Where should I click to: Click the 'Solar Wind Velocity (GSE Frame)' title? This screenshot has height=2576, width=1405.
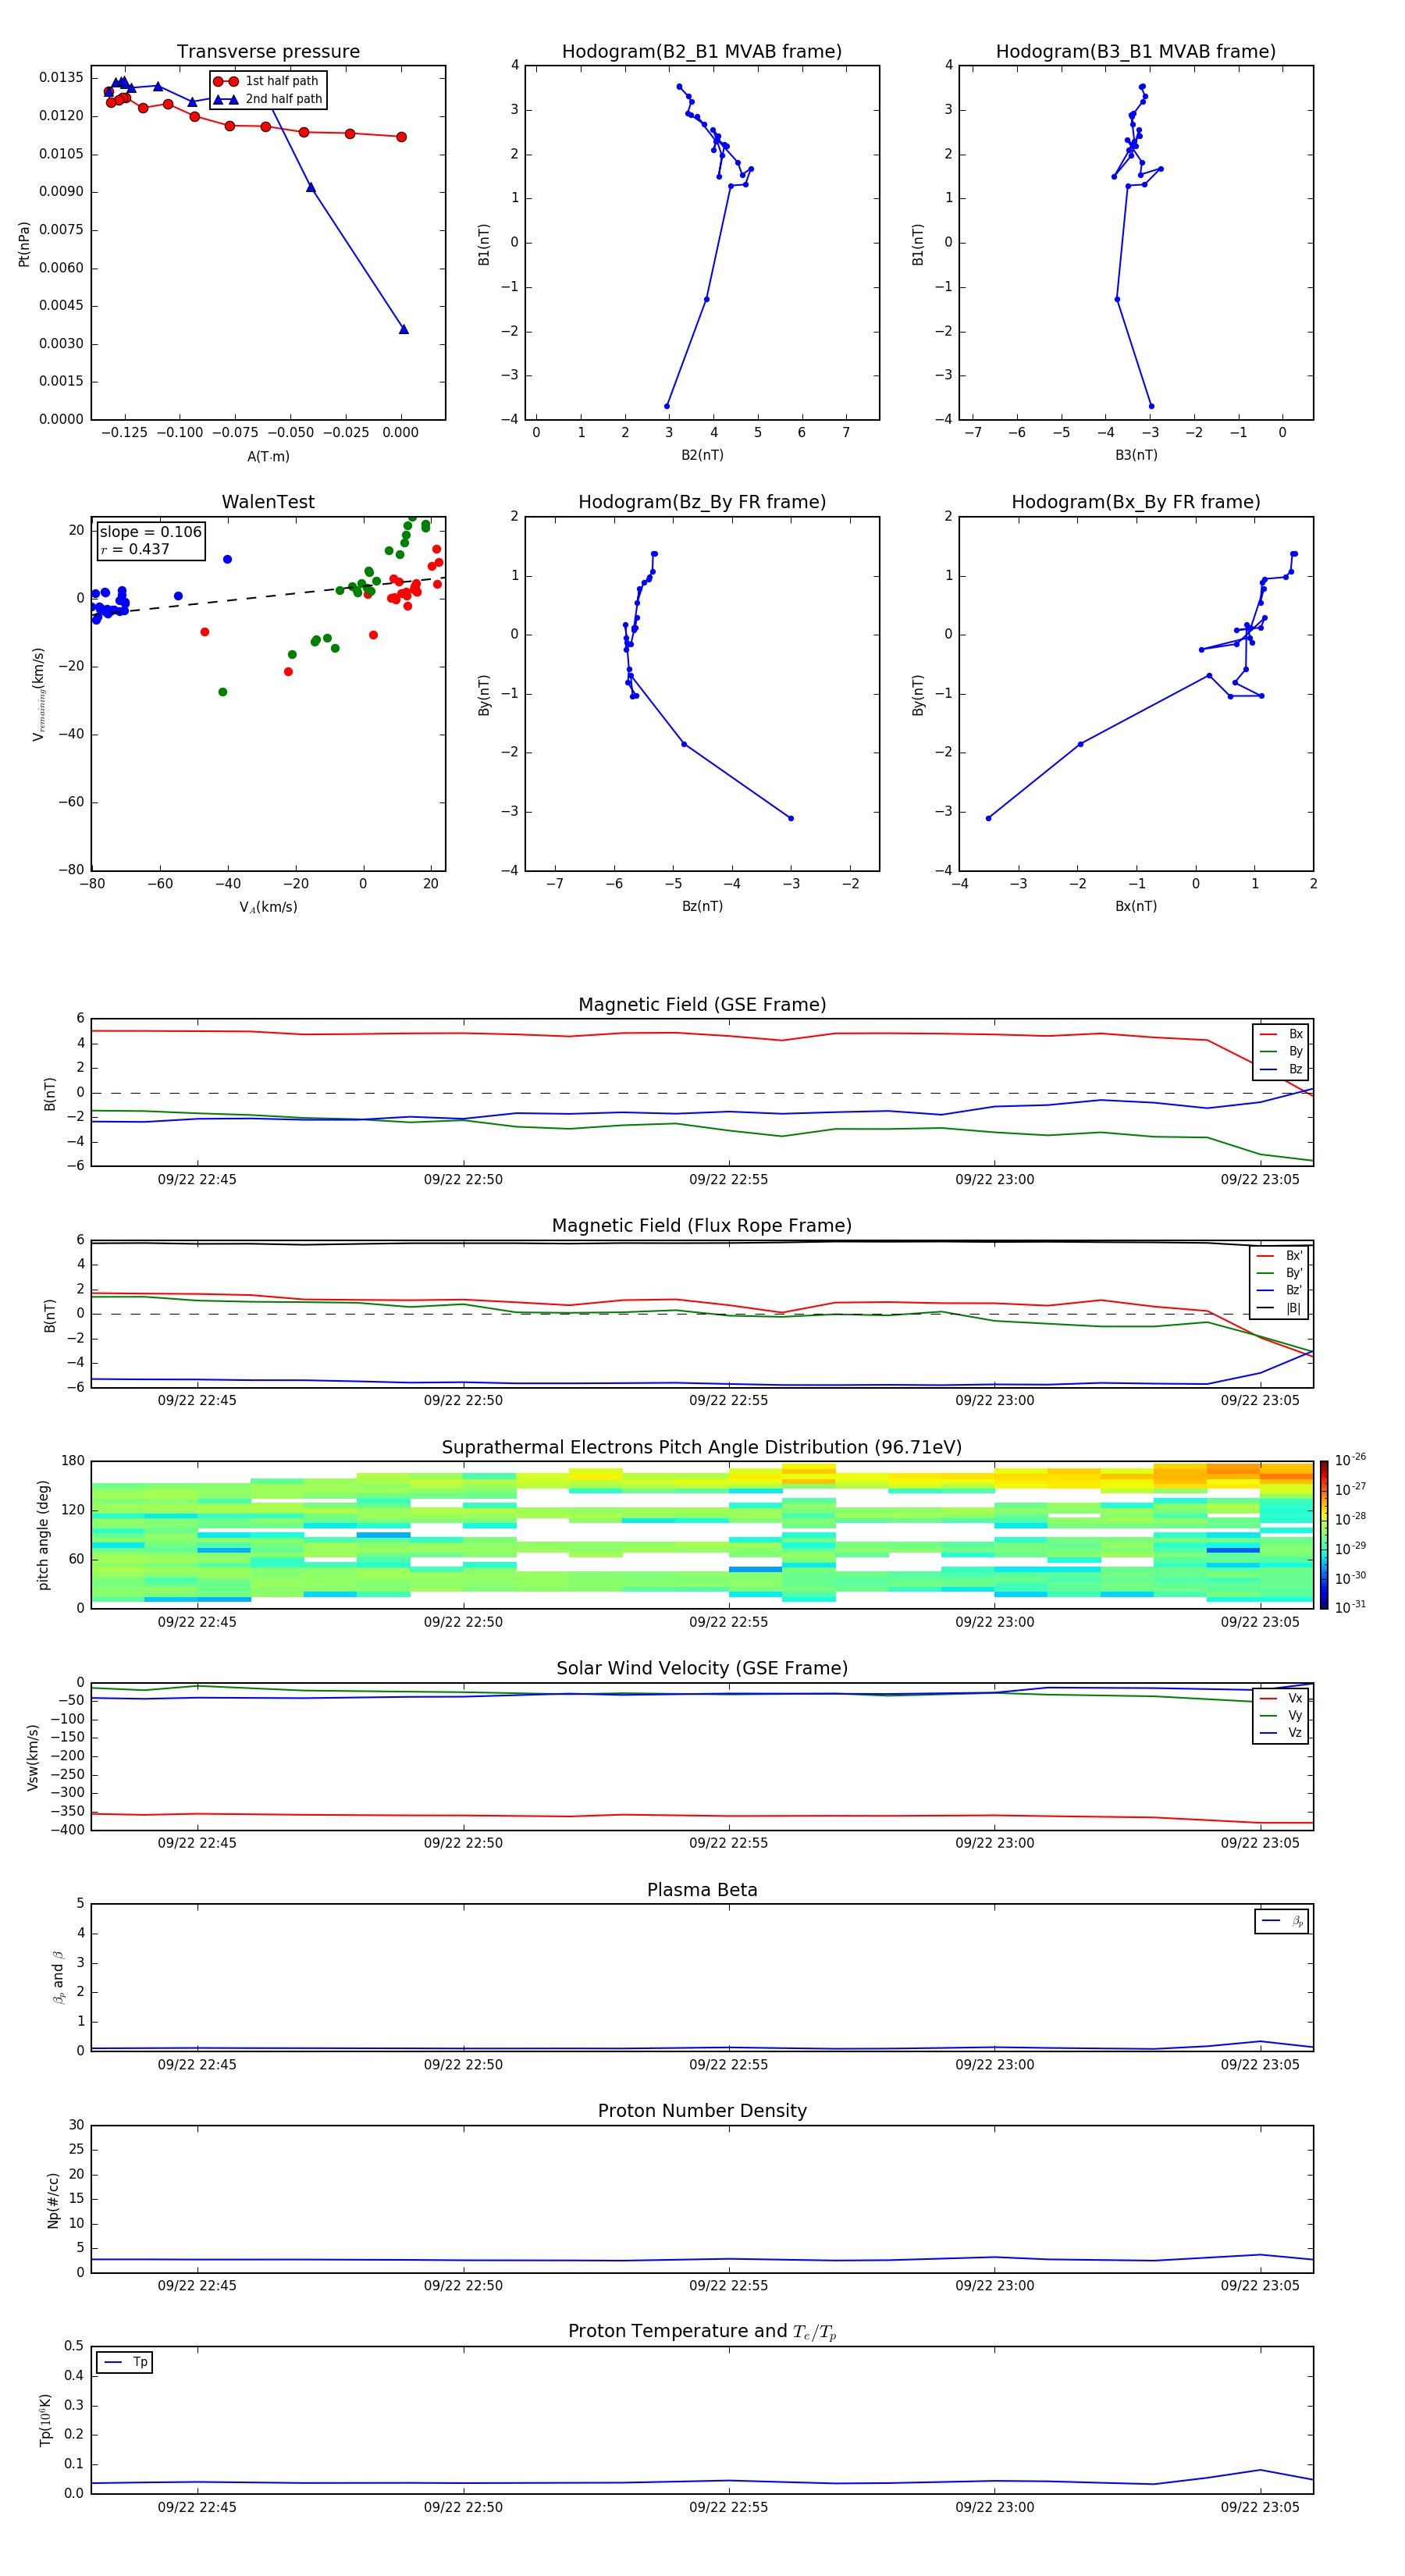click(702, 1669)
